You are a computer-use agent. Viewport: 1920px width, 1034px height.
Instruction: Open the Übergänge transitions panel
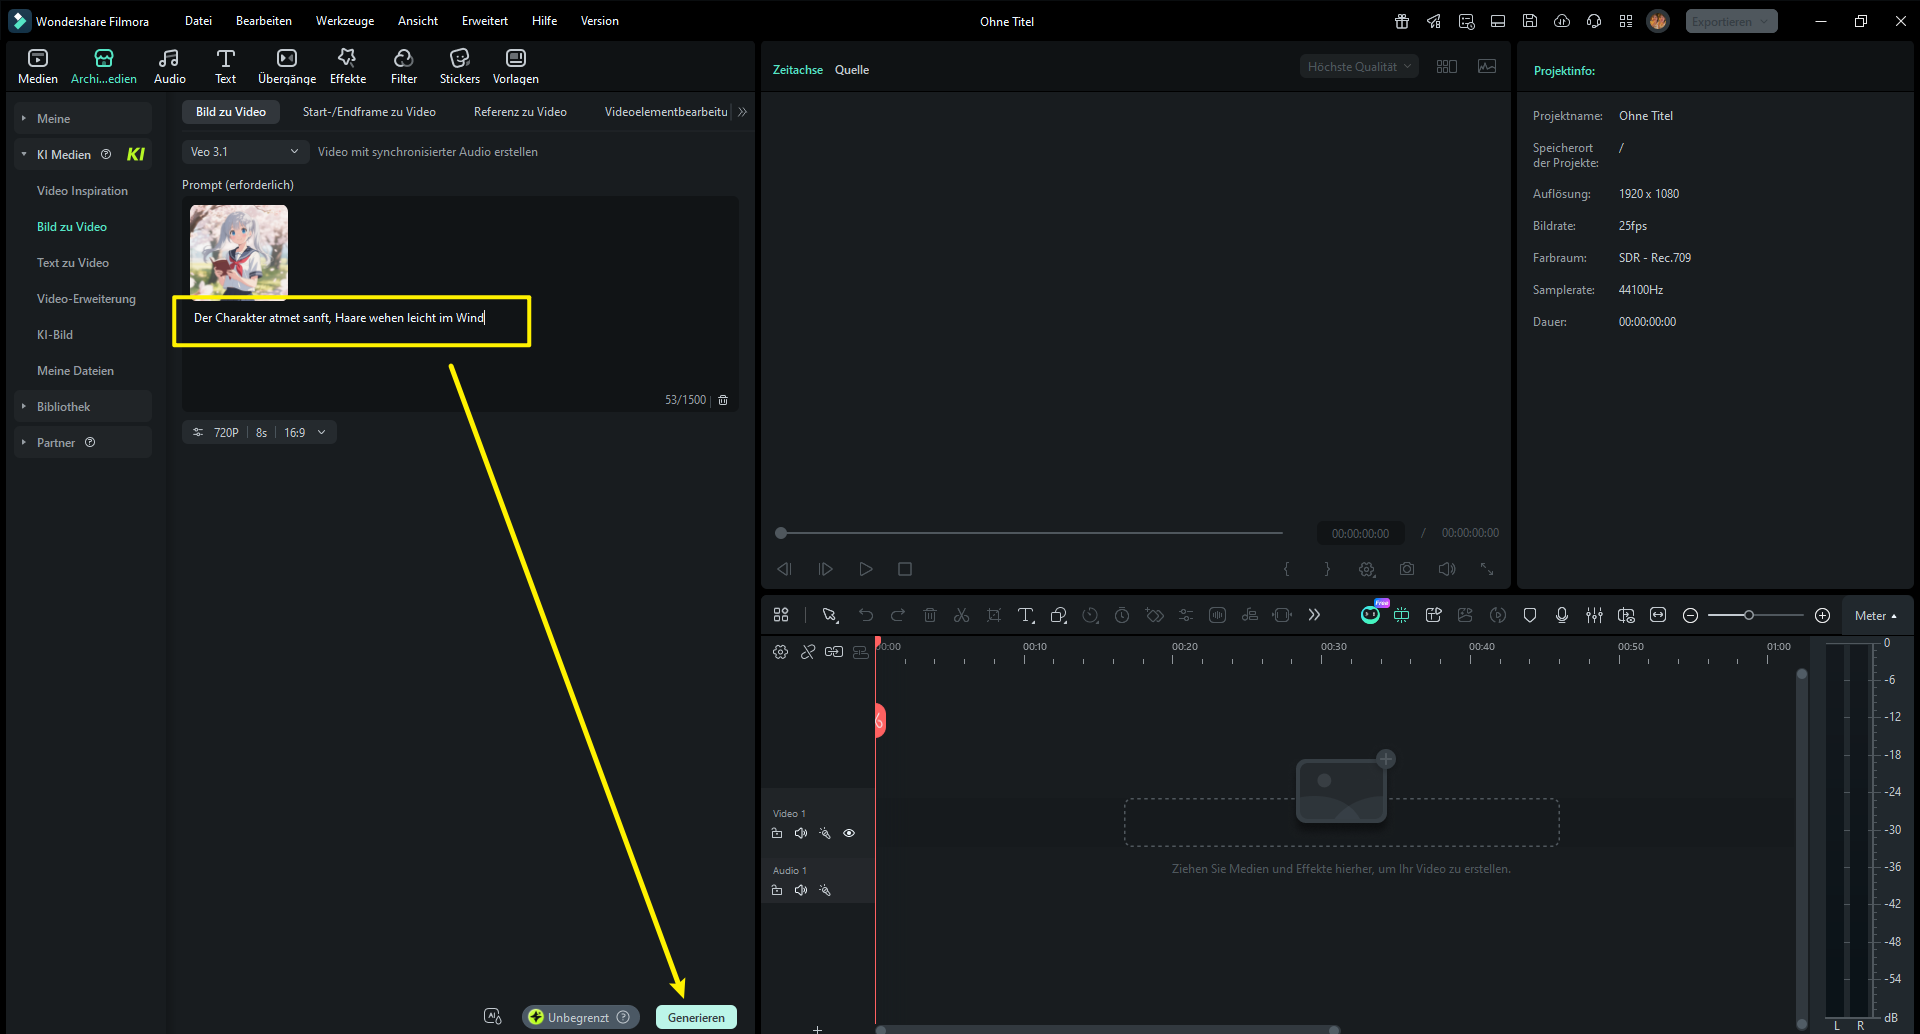286,66
